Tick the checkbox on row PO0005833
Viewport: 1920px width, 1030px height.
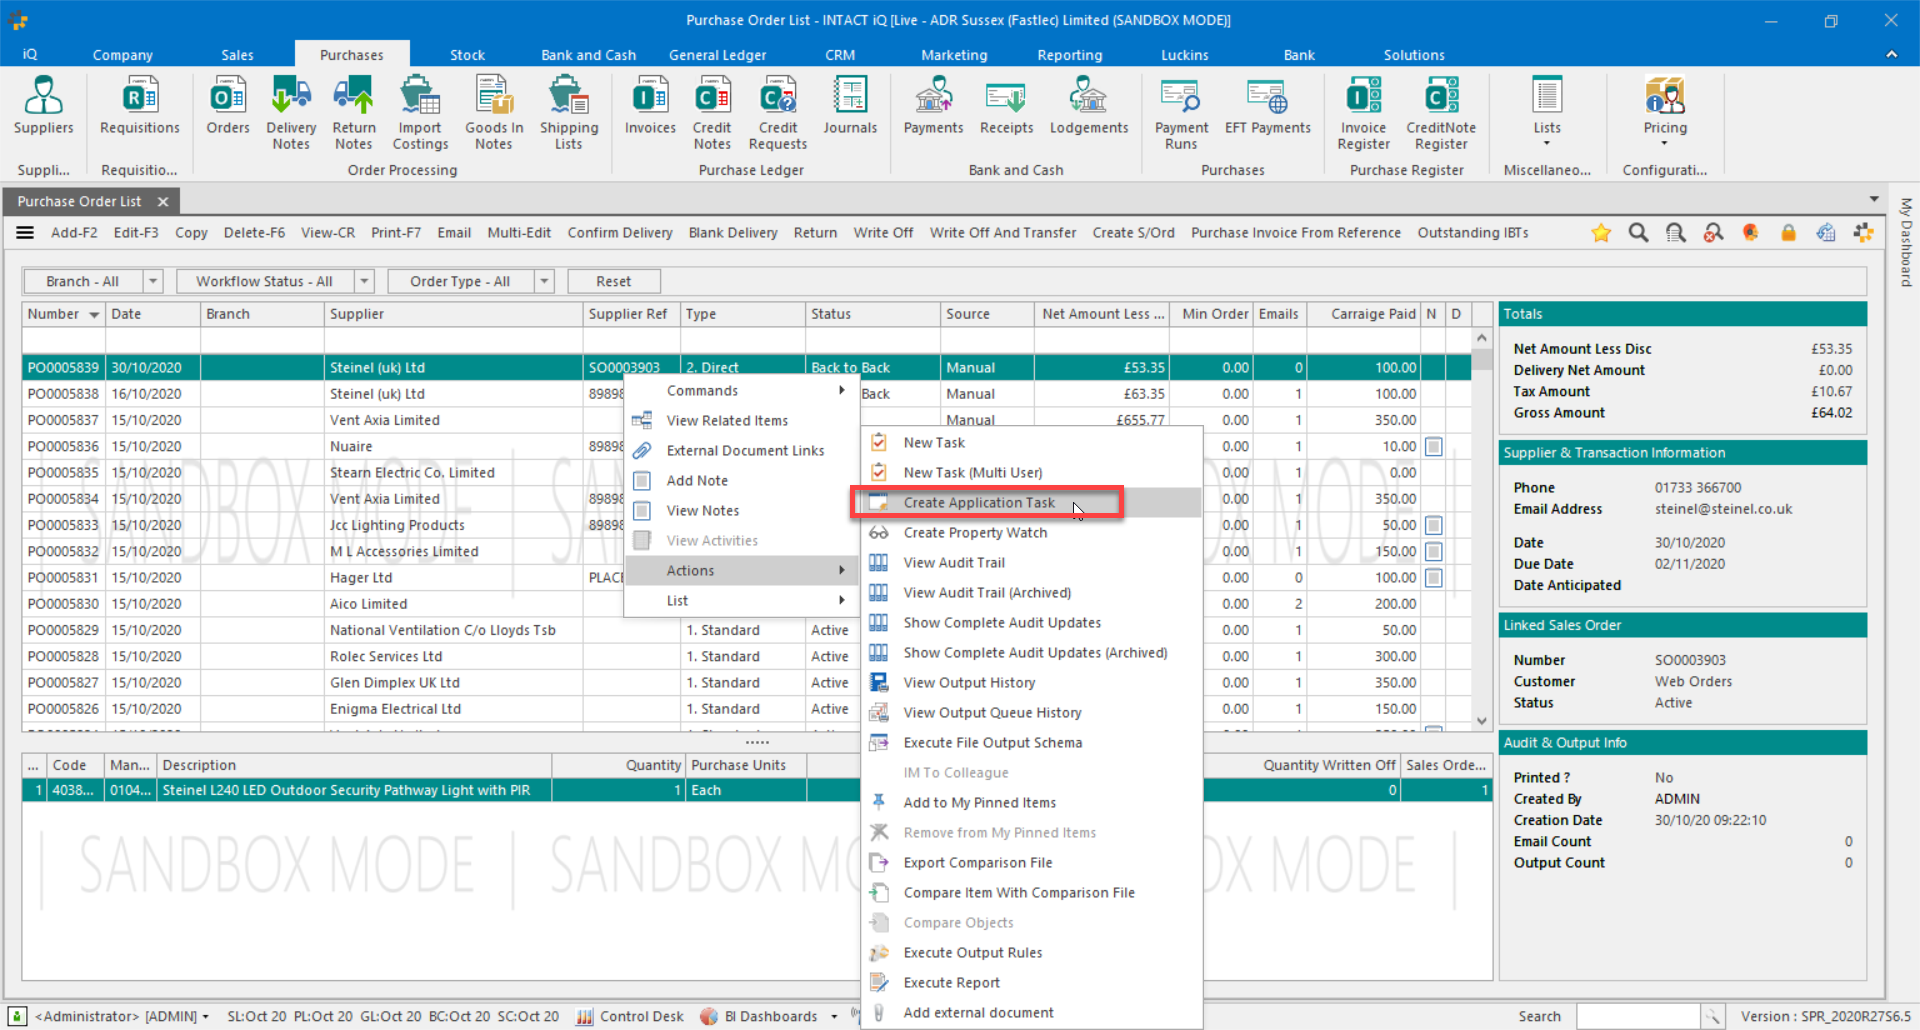pos(1433,525)
